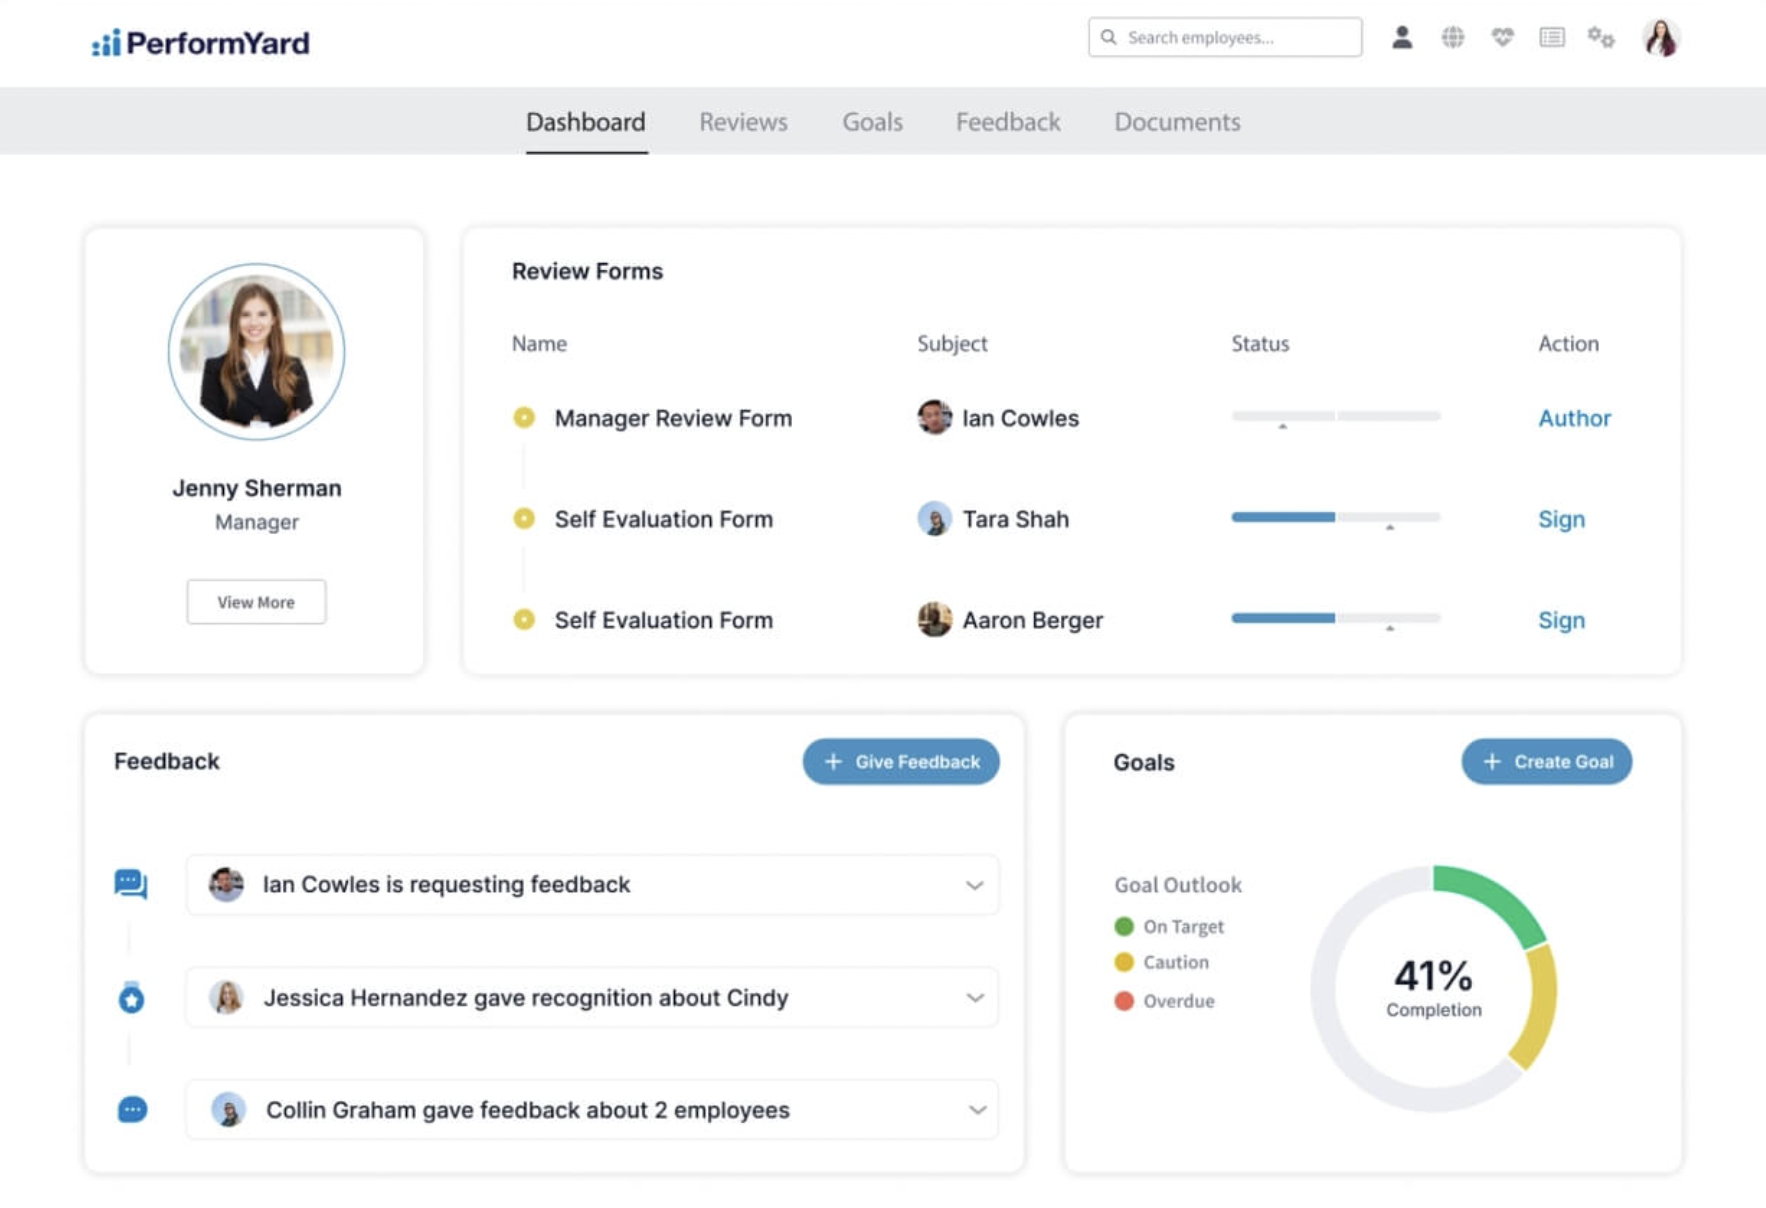
Task: Click the status progress bar for Aaron Berger
Action: tap(1336, 618)
